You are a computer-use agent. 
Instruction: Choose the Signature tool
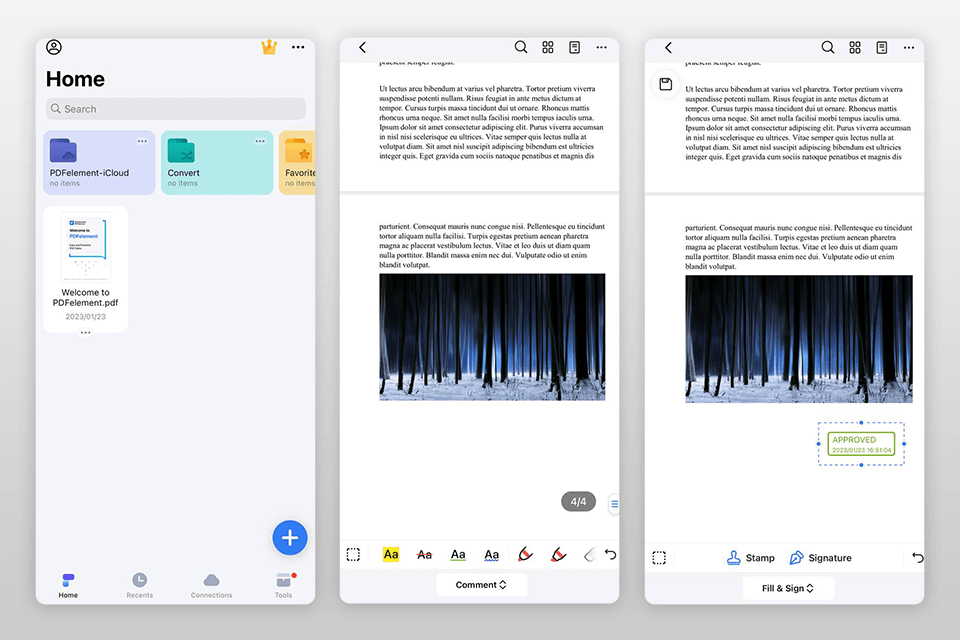pyautogui.click(x=820, y=558)
